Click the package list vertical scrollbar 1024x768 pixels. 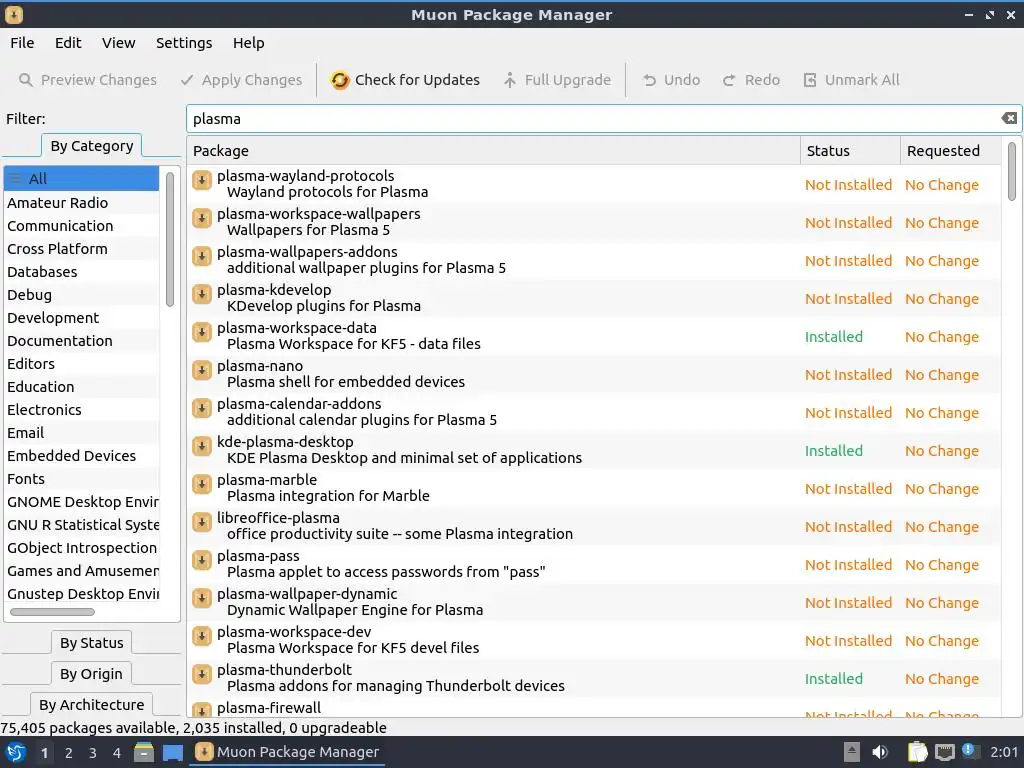(1012, 171)
